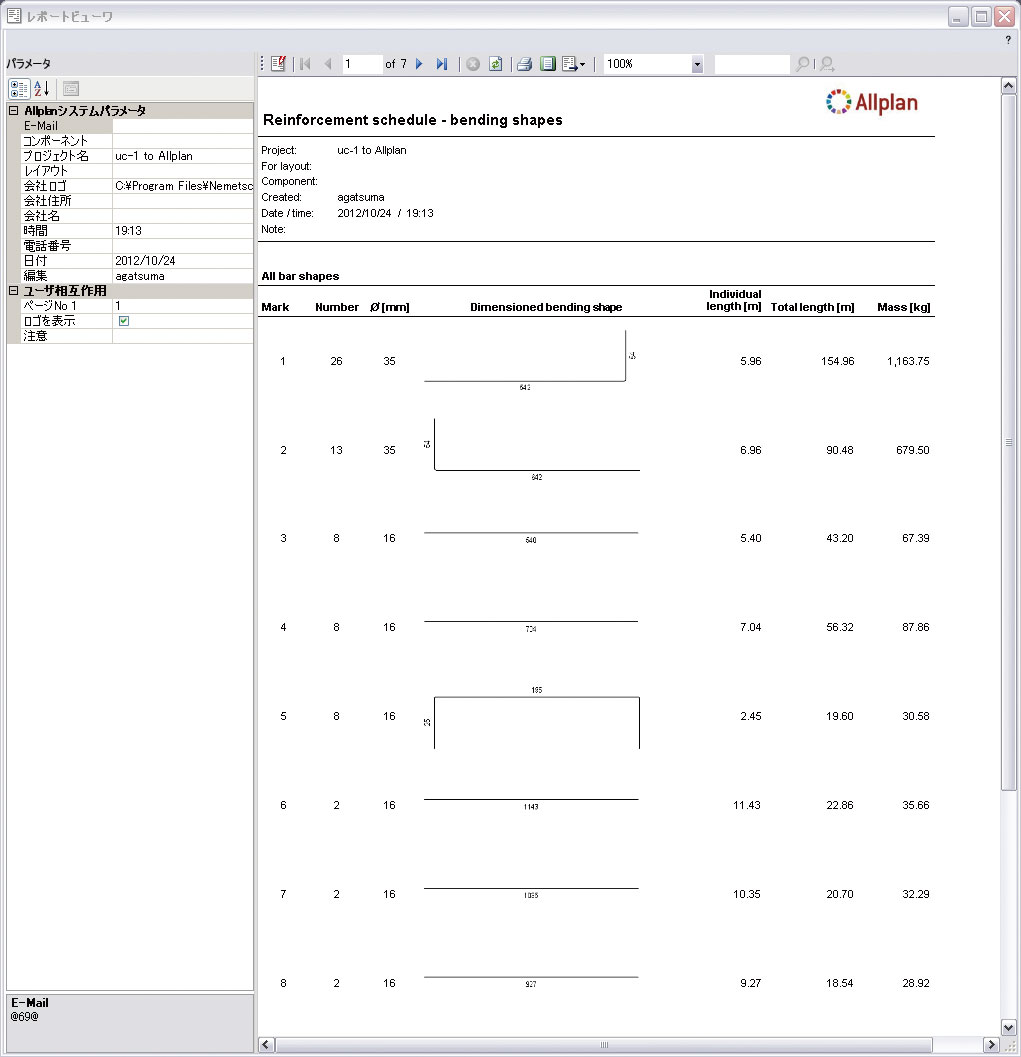1021x1057 pixels.
Task: Click individual length 11.43 in the table
Action: 747,806
